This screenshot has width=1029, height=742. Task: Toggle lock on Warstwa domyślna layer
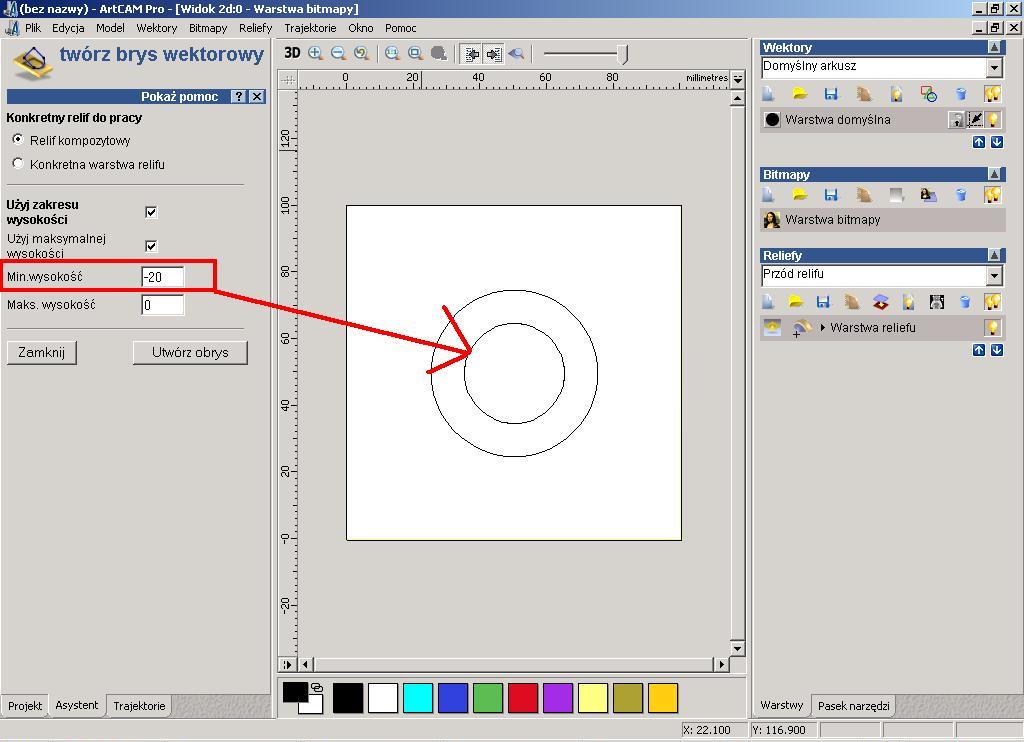[x=957, y=119]
